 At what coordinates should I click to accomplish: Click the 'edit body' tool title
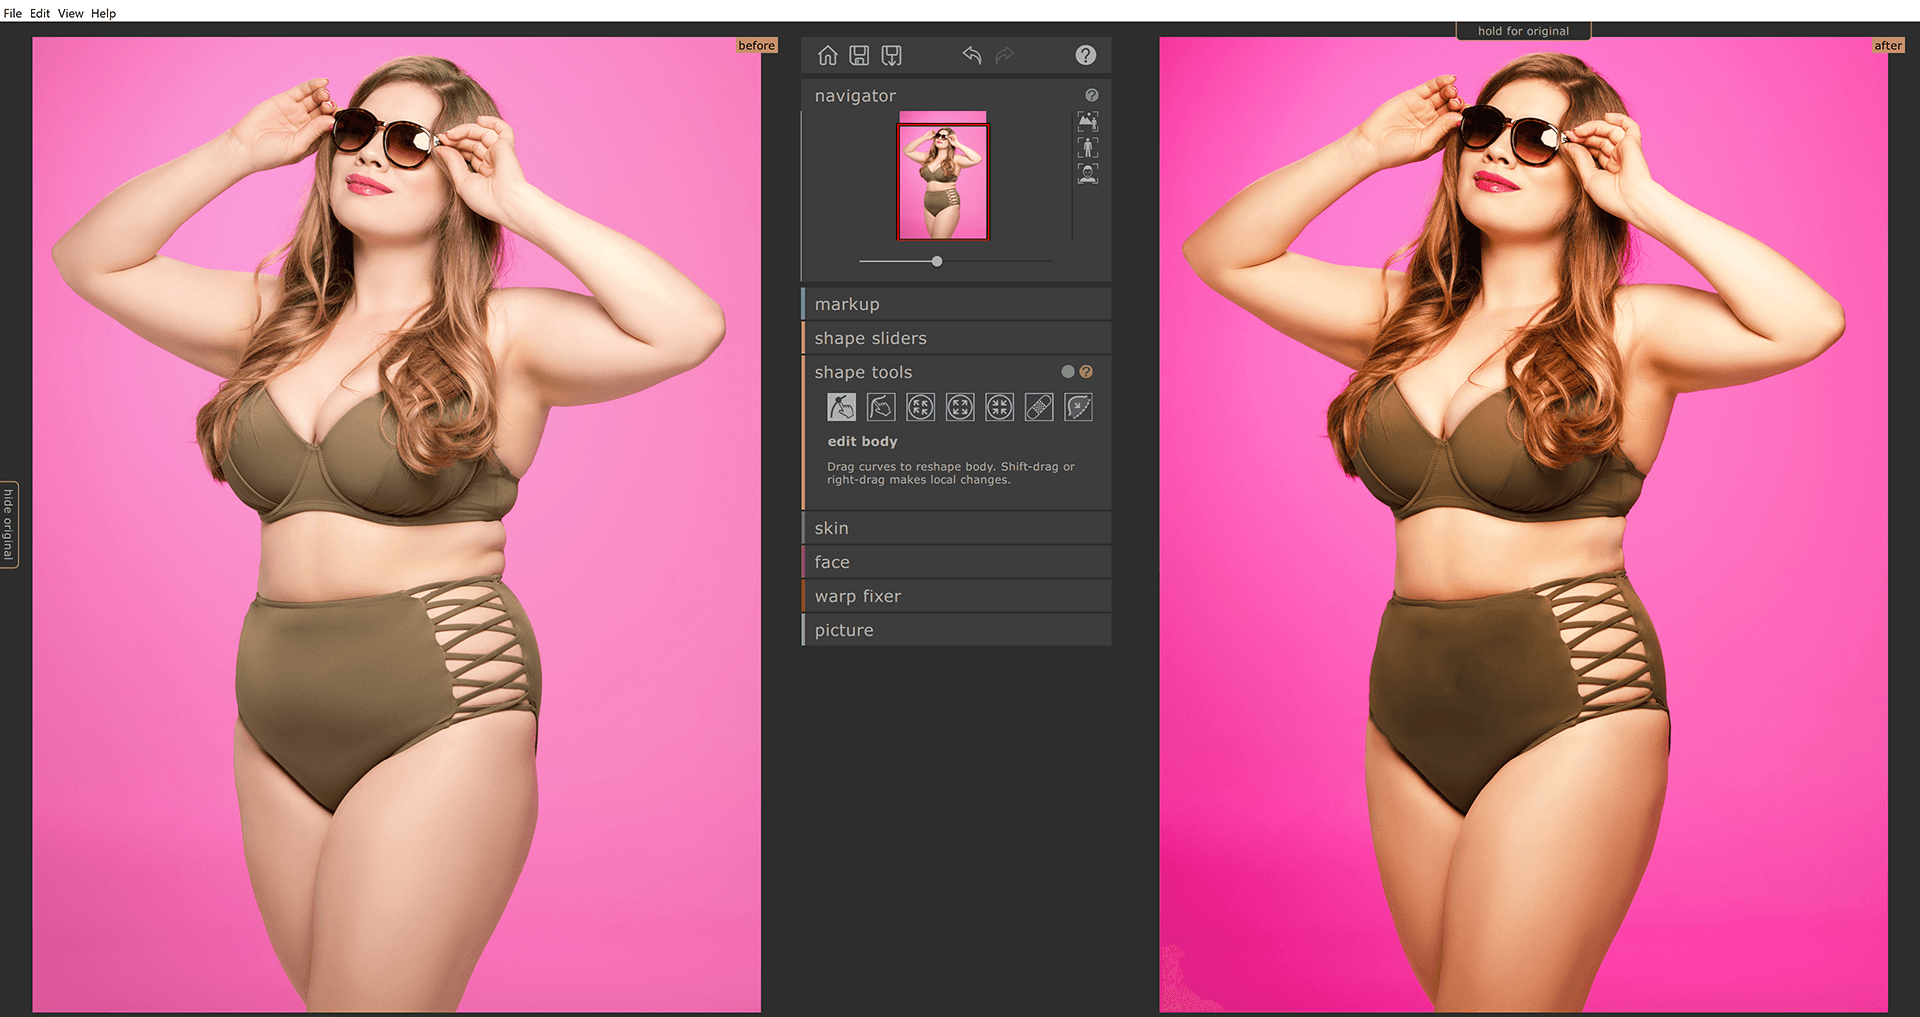[862, 441]
